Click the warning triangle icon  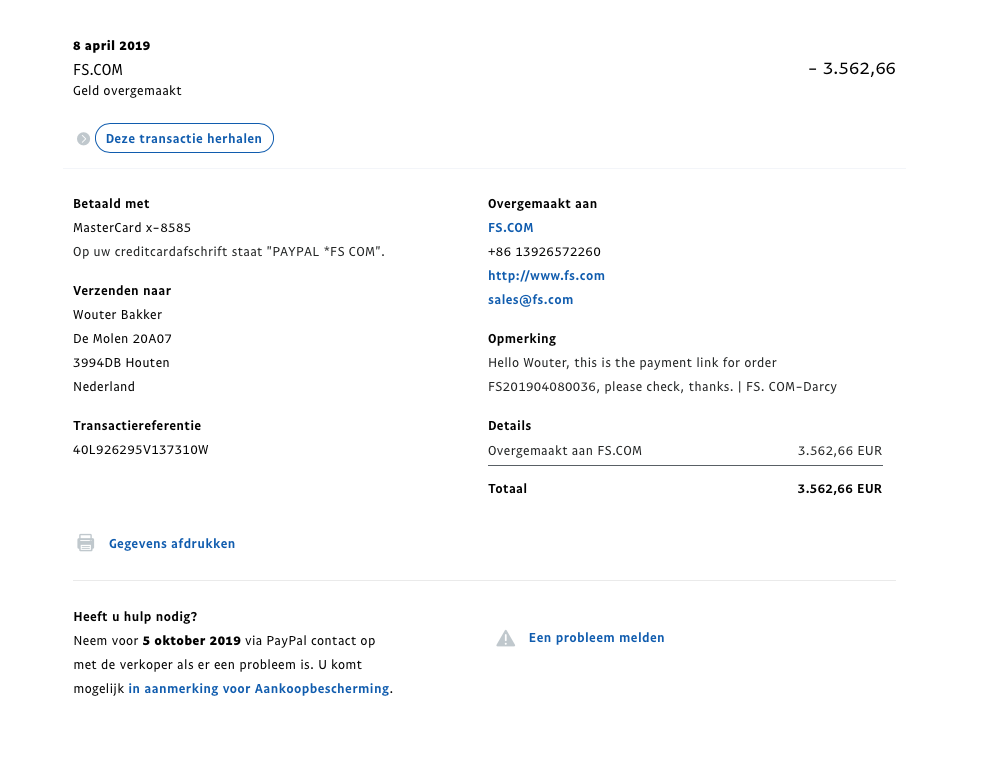coord(506,638)
